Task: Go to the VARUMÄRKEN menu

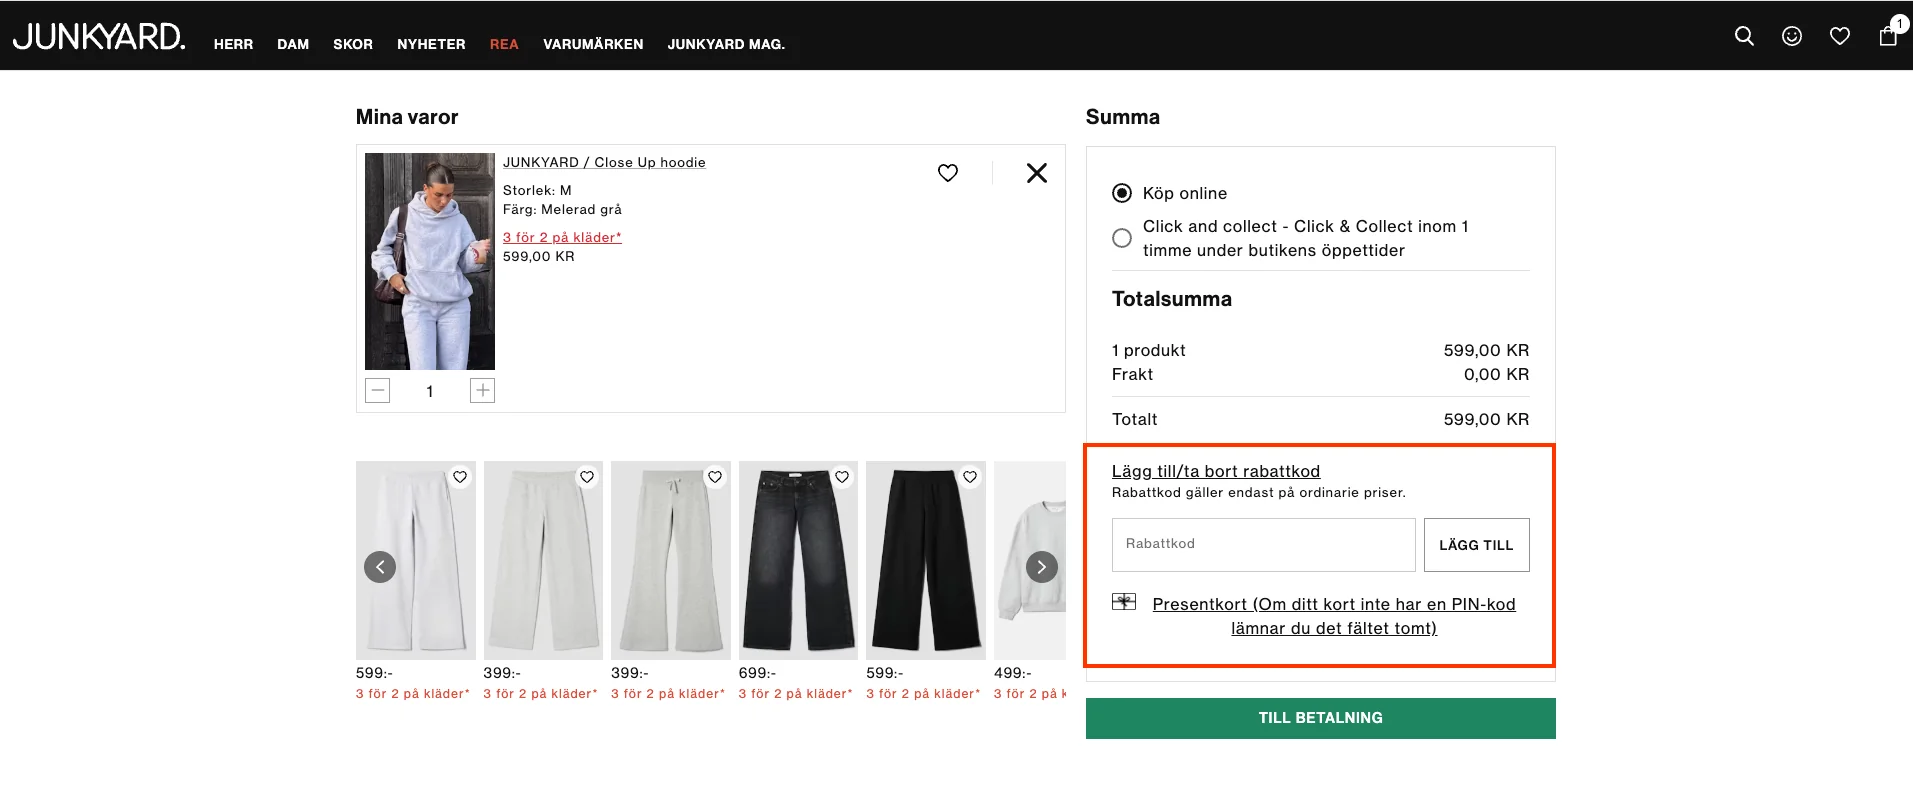Action: [x=593, y=44]
